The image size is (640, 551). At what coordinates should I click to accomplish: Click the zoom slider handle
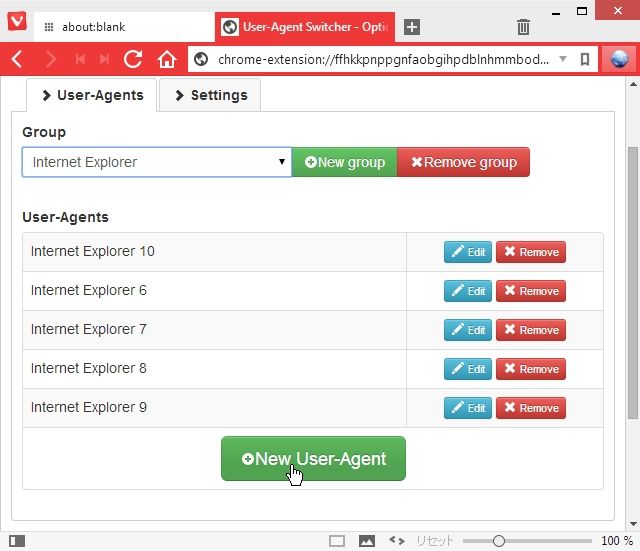pos(498,541)
